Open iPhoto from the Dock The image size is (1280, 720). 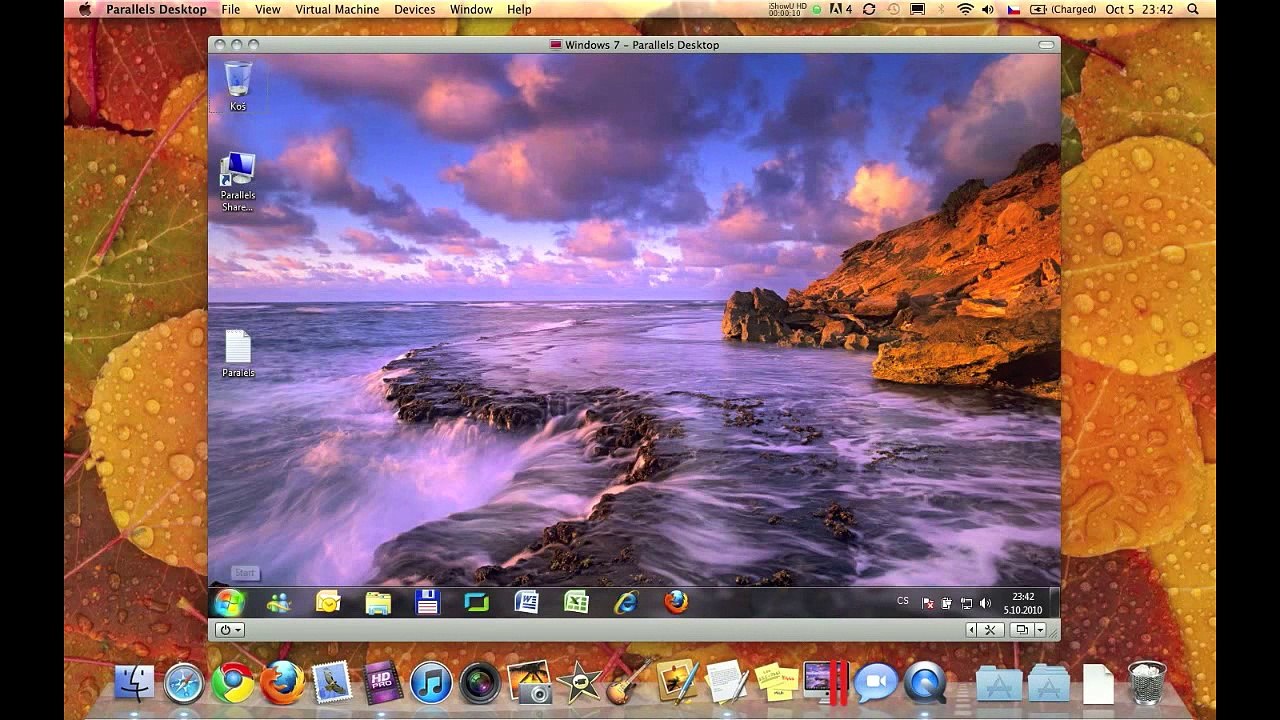[x=528, y=682]
